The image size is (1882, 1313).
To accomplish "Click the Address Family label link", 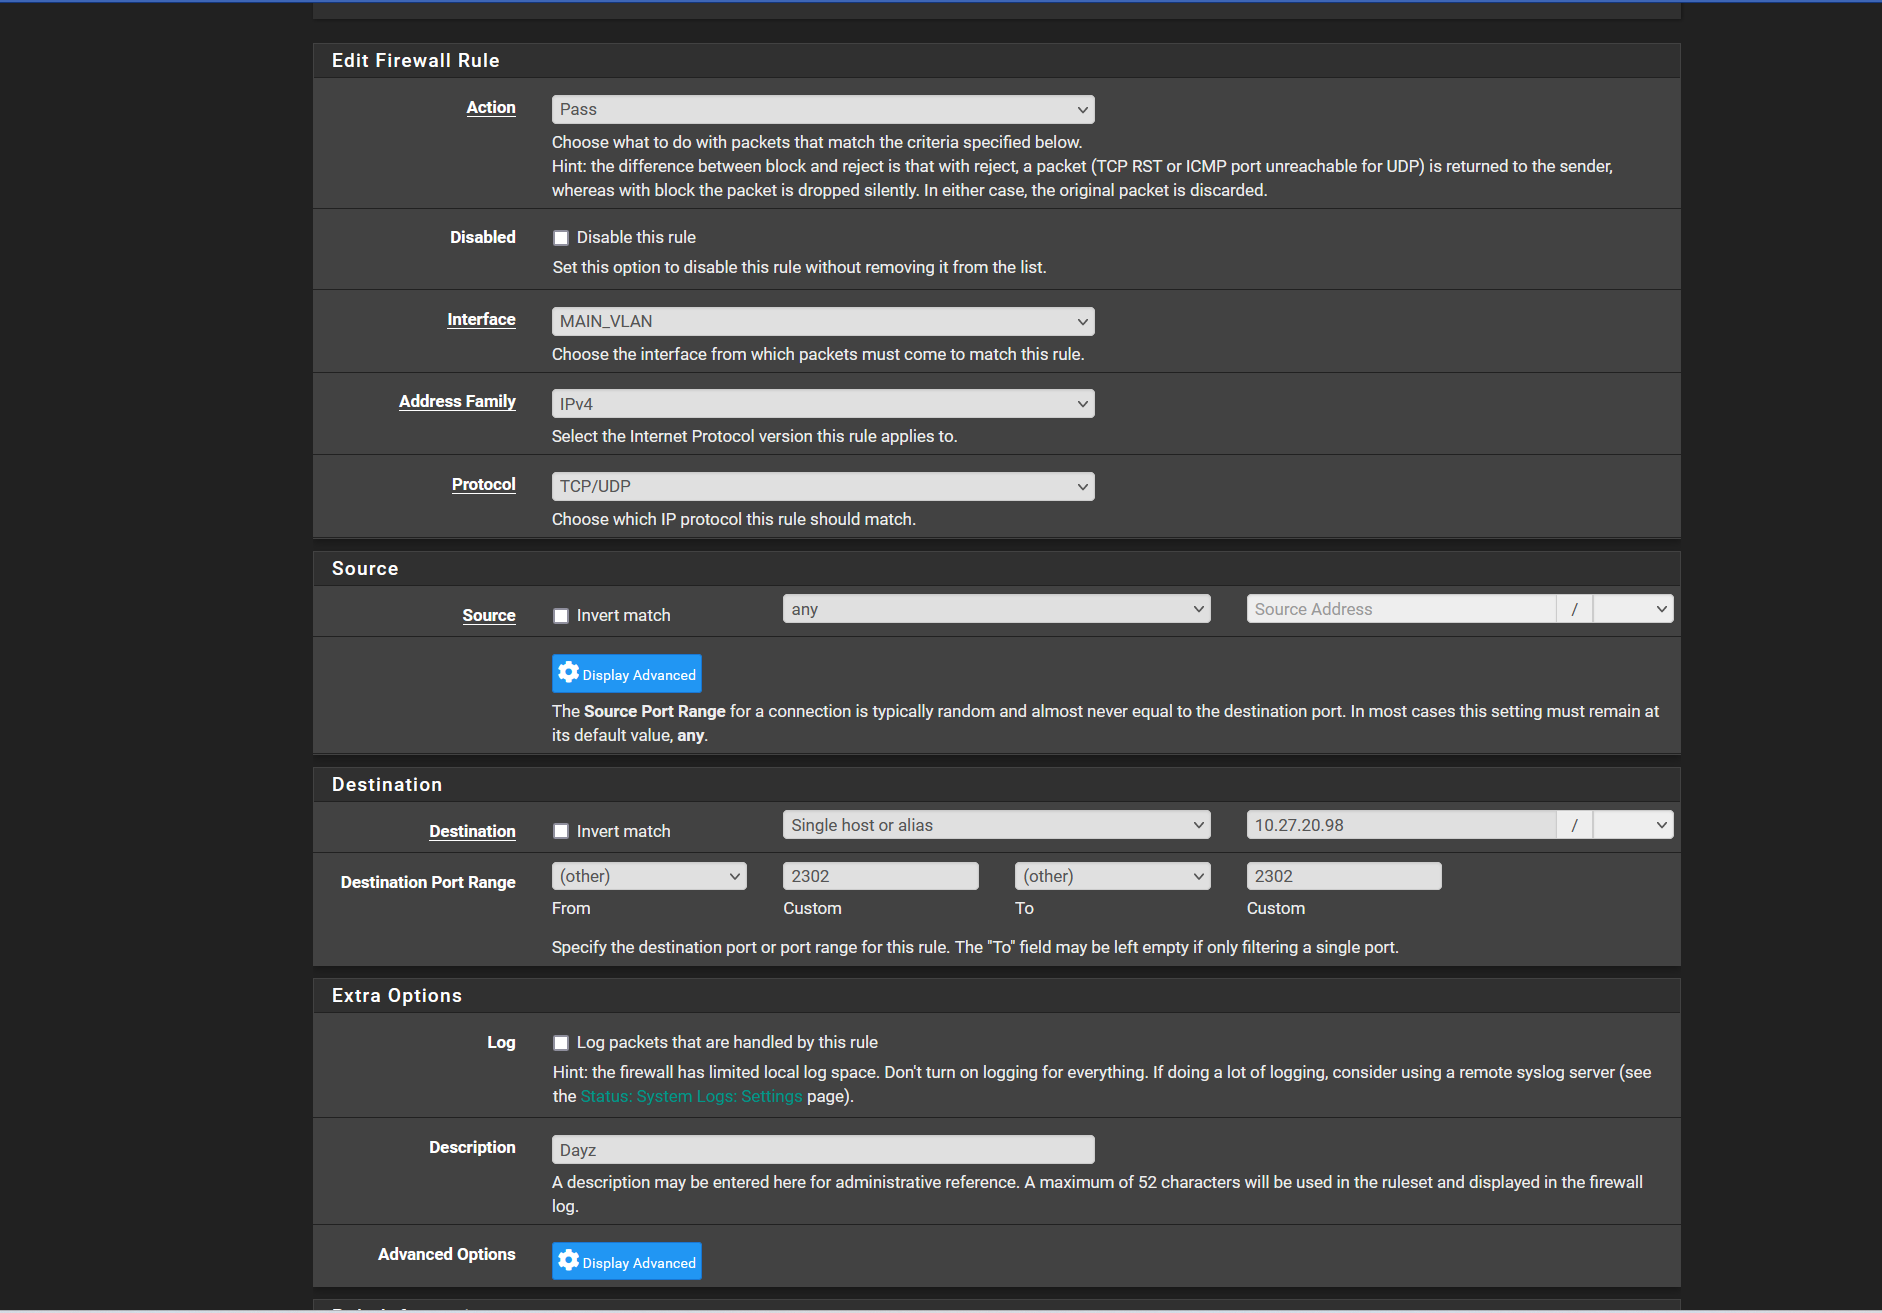I will pyautogui.click(x=457, y=402).
